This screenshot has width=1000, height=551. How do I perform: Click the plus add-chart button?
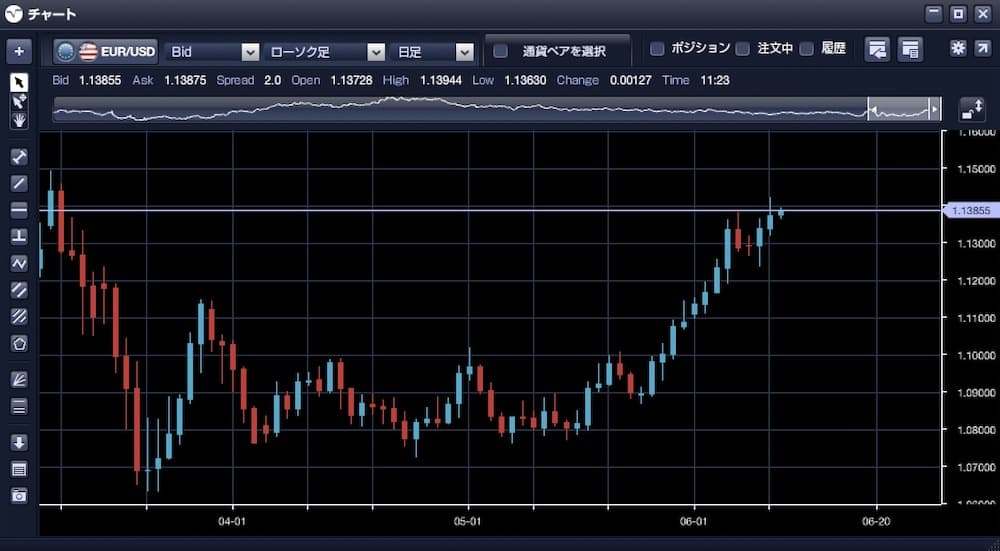click(x=19, y=52)
